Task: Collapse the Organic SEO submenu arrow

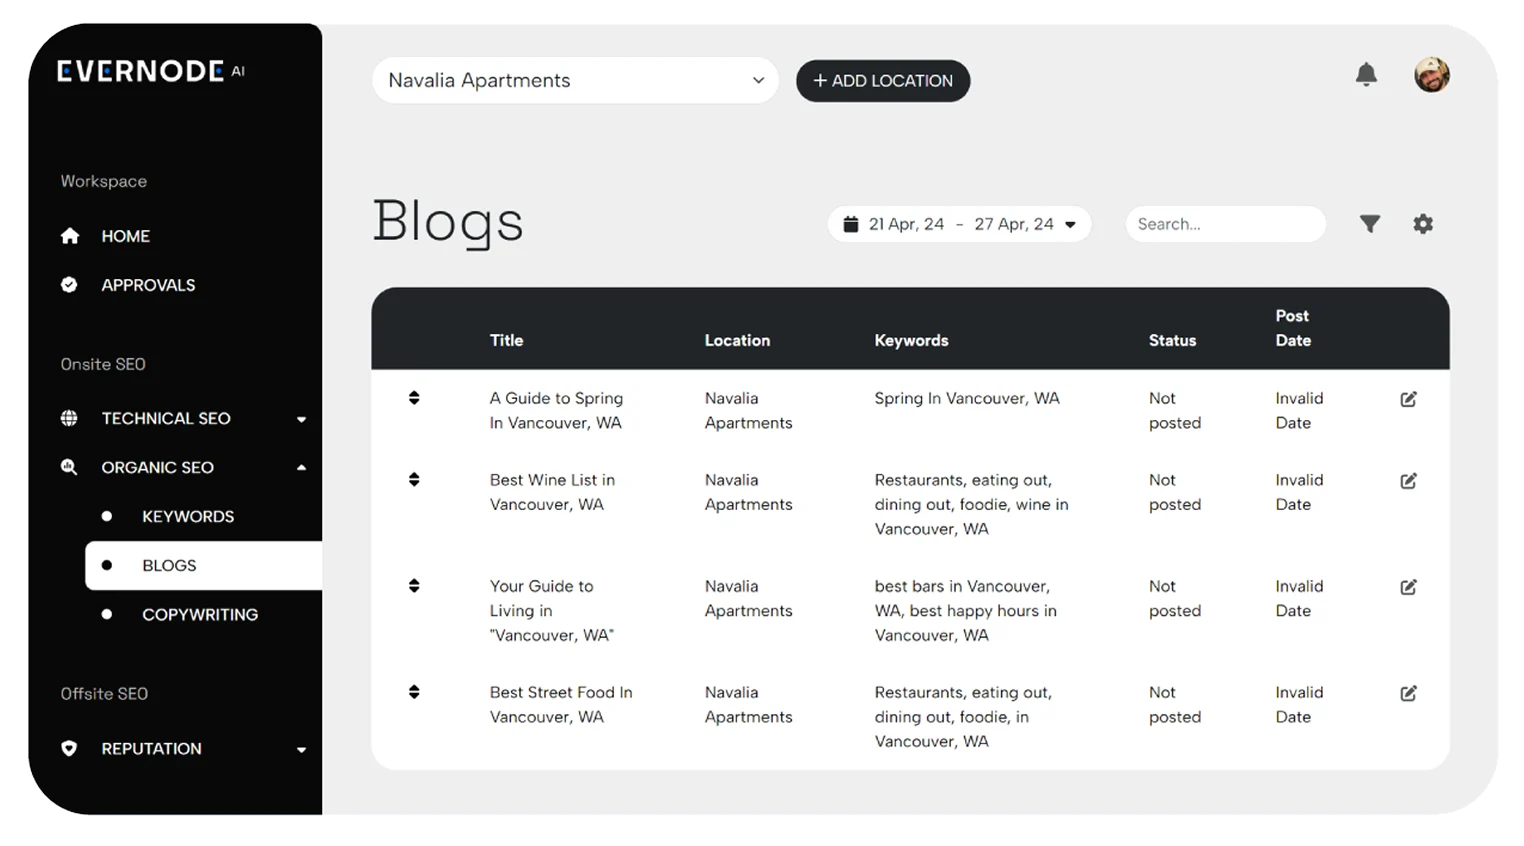Action: tap(301, 467)
